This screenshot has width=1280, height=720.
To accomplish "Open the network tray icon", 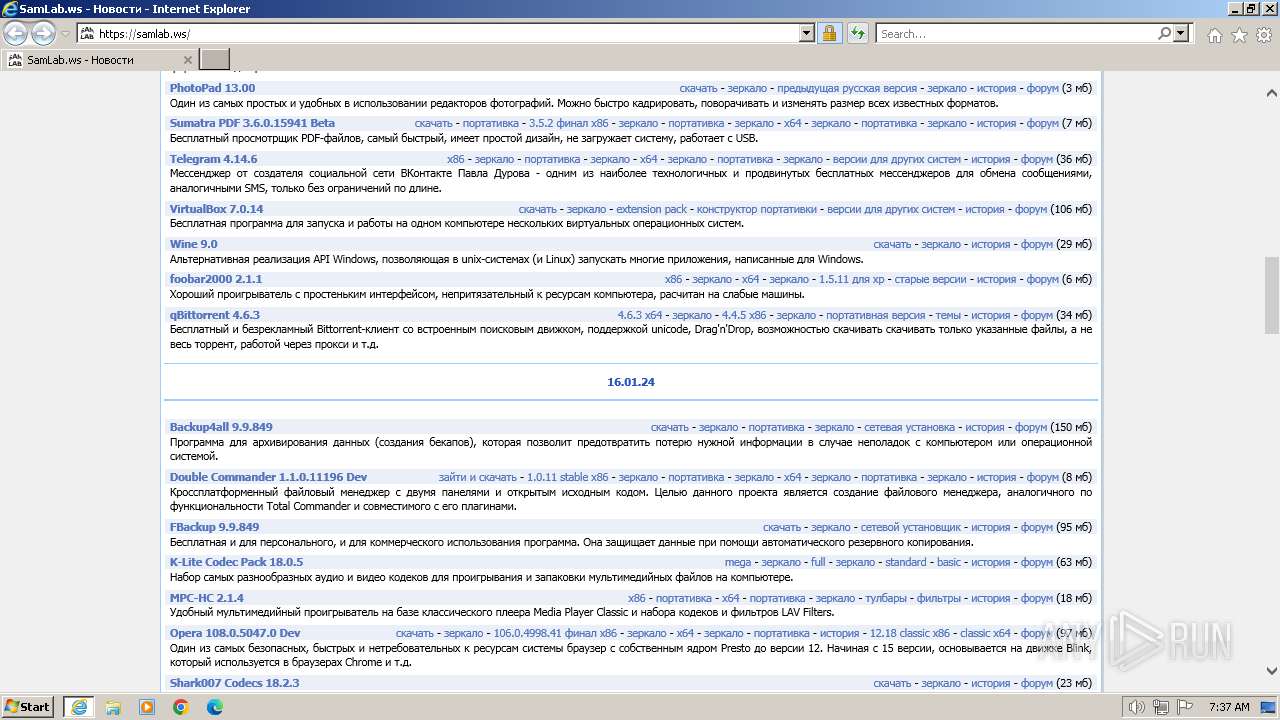I will tap(1160, 707).
